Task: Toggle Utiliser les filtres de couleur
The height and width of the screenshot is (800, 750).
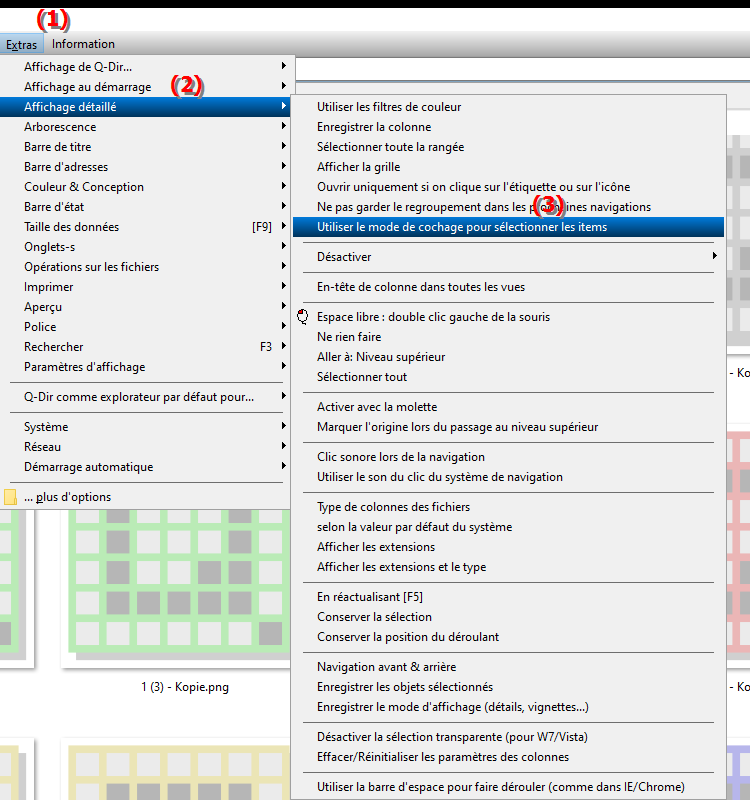Action: [389, 107]
